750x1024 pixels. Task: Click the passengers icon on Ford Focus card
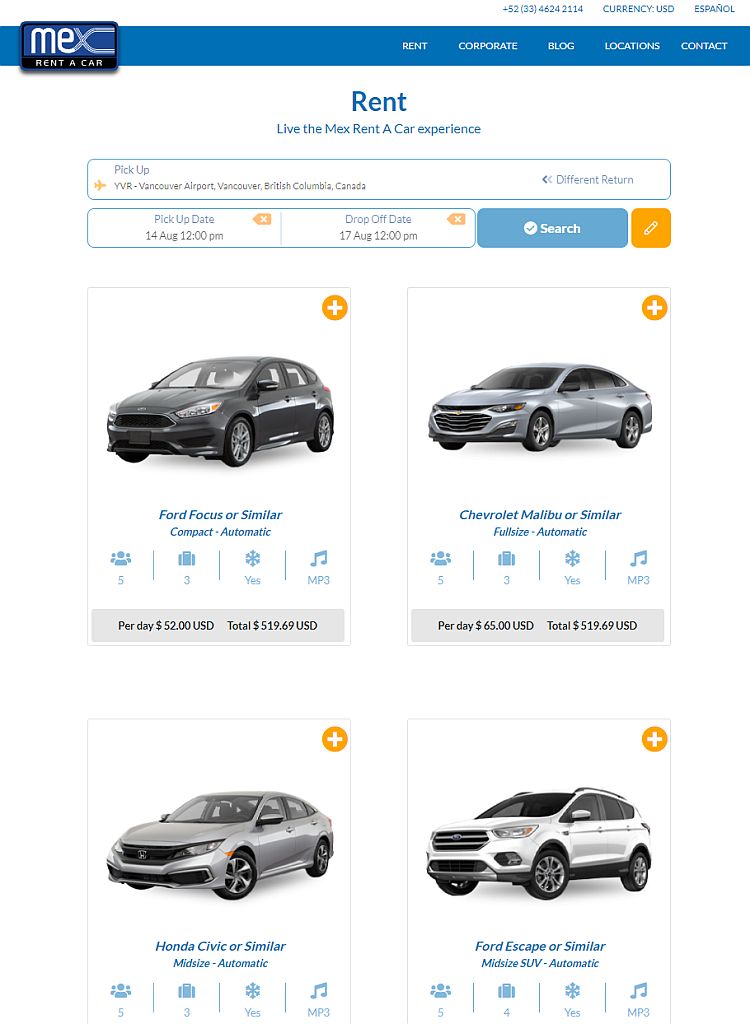tap(121, 558)
